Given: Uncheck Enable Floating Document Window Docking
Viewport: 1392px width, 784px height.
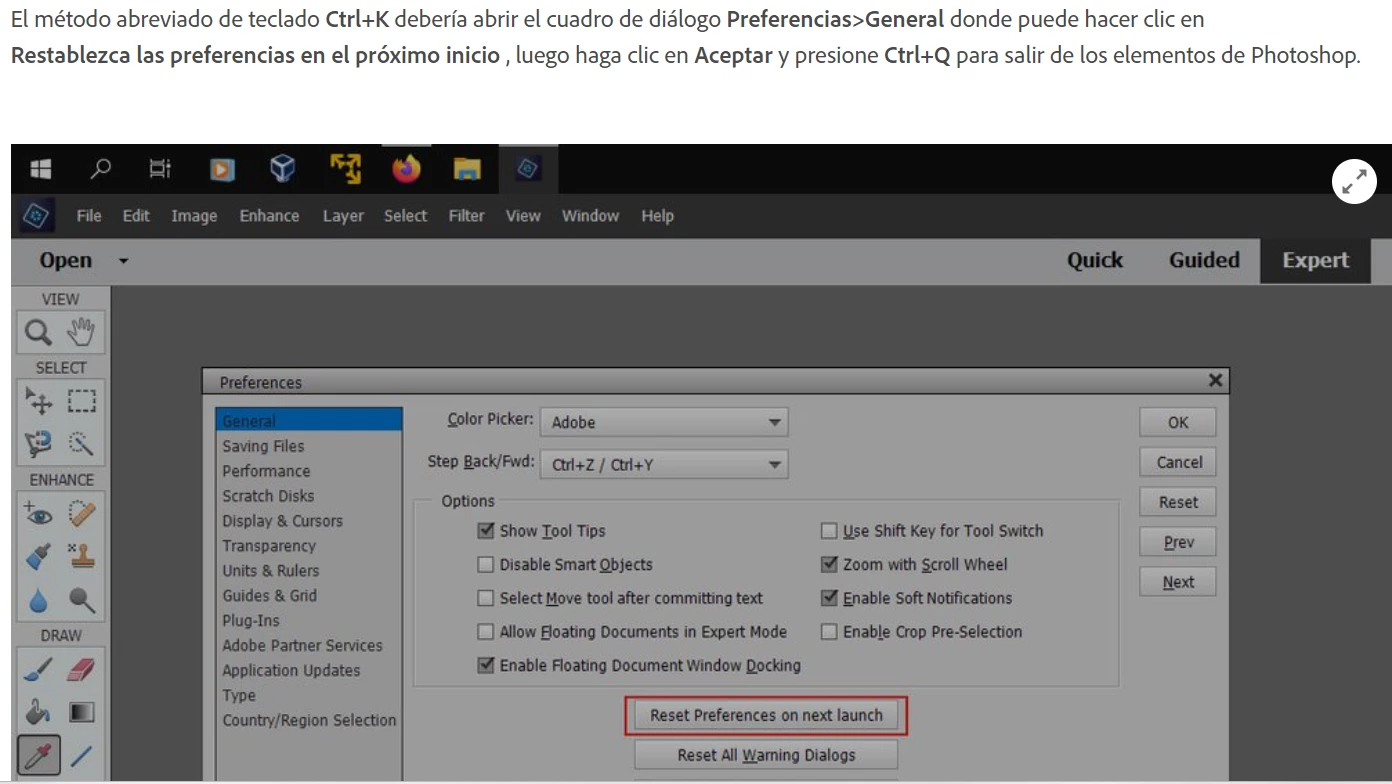Looking at the screenshot, I should pyautogui.click(x=486, y=665).
